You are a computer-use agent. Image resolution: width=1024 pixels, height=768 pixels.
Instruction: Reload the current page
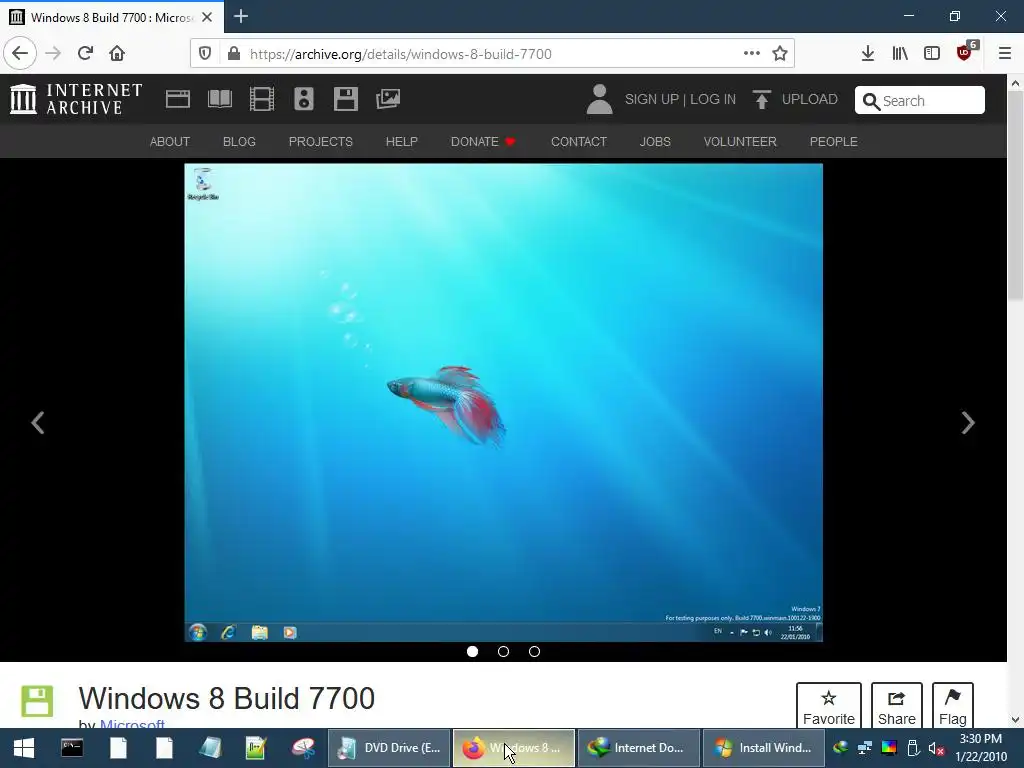pyautogui.click(x=85, y=54)
